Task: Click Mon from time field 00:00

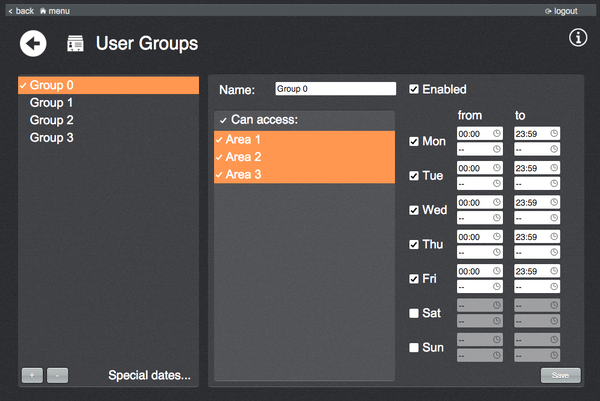Action: coord(479,134)
